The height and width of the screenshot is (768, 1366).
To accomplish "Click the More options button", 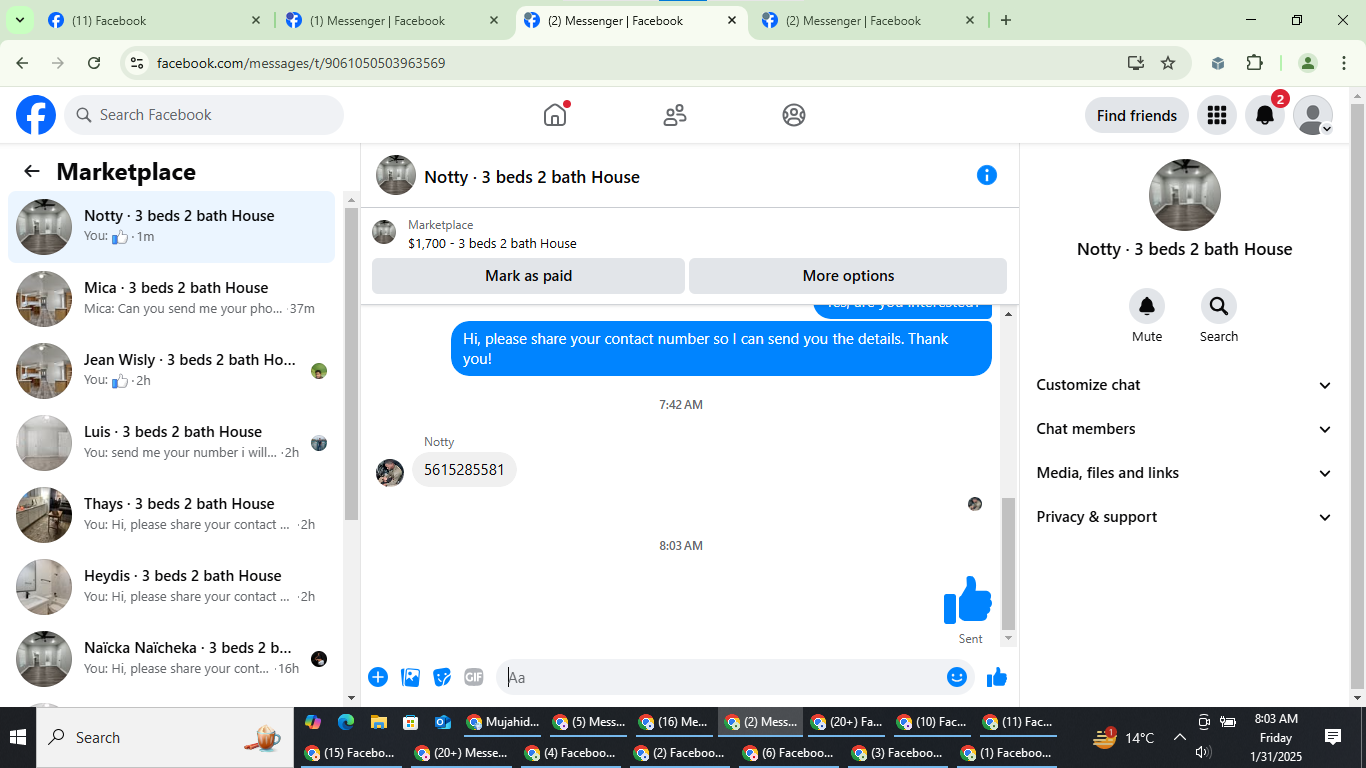I will coord(848,276).
